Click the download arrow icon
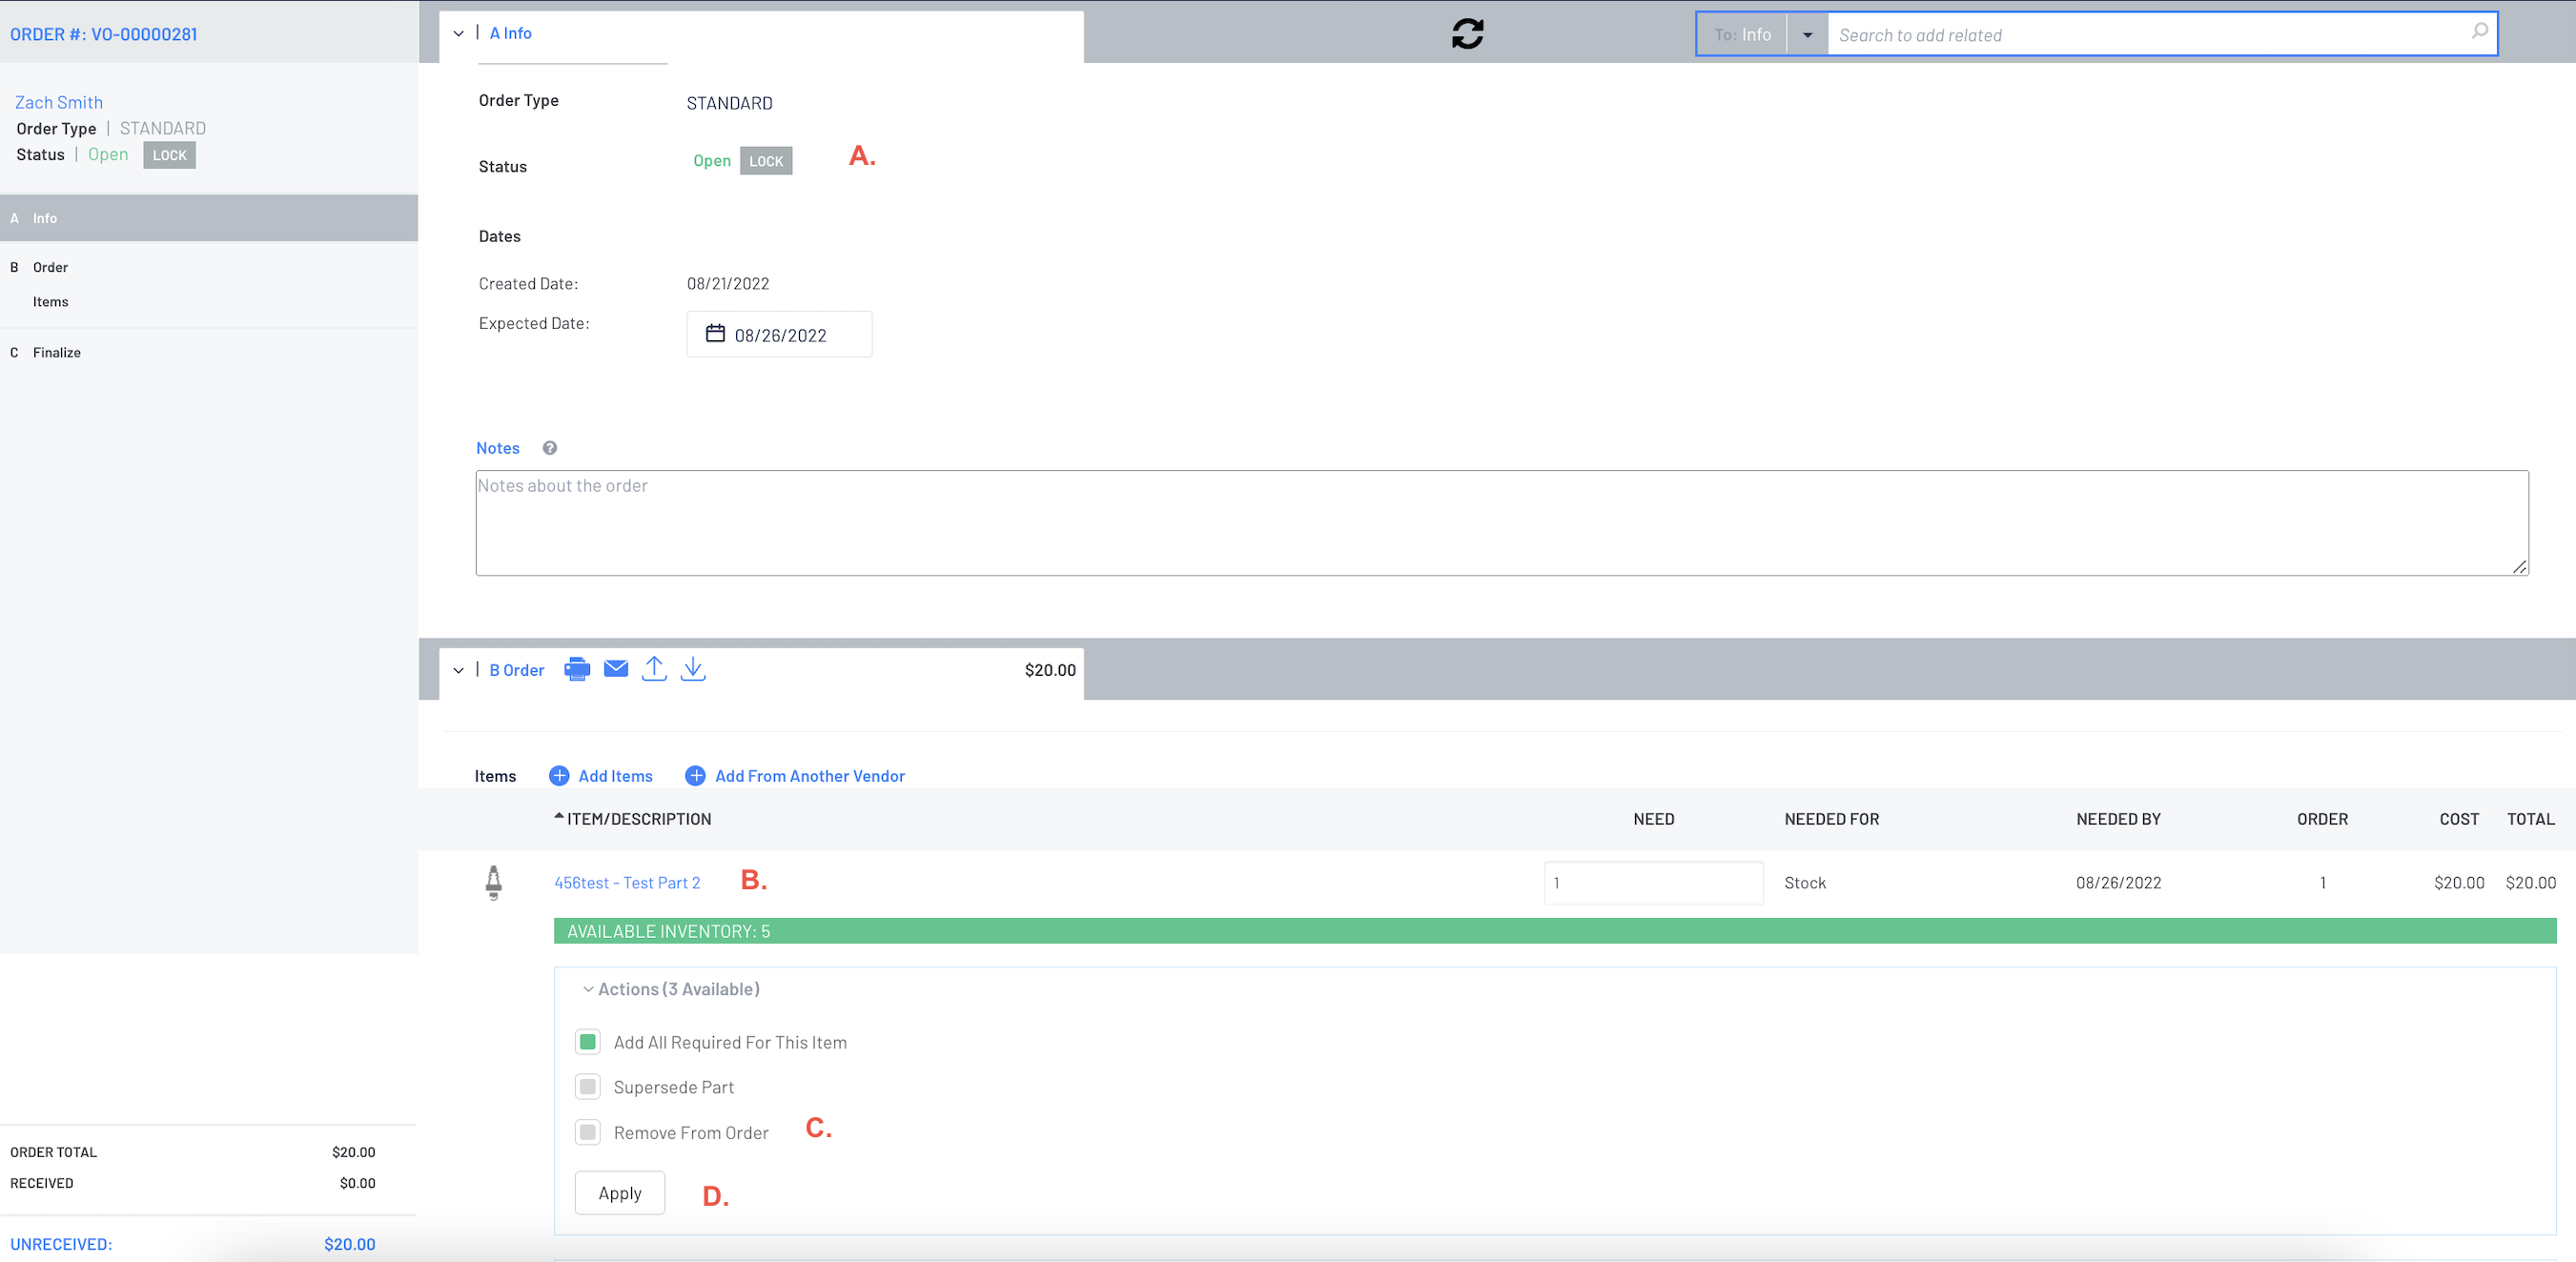Viewport: 2576px width, 1262px height. [693, 669]
